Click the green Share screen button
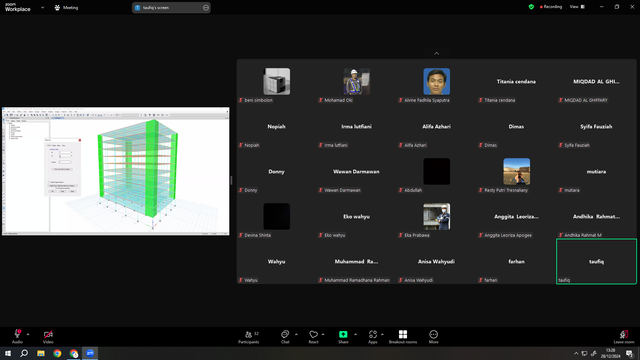Image resolution: width=640 pixels, height=360 pixels. 343,334
